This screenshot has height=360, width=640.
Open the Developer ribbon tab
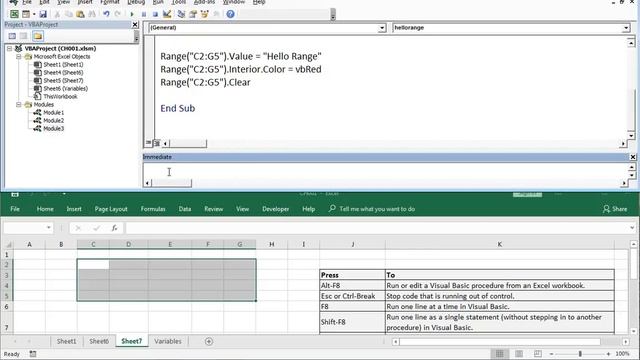pyautogui.click(x=276, y=209)
